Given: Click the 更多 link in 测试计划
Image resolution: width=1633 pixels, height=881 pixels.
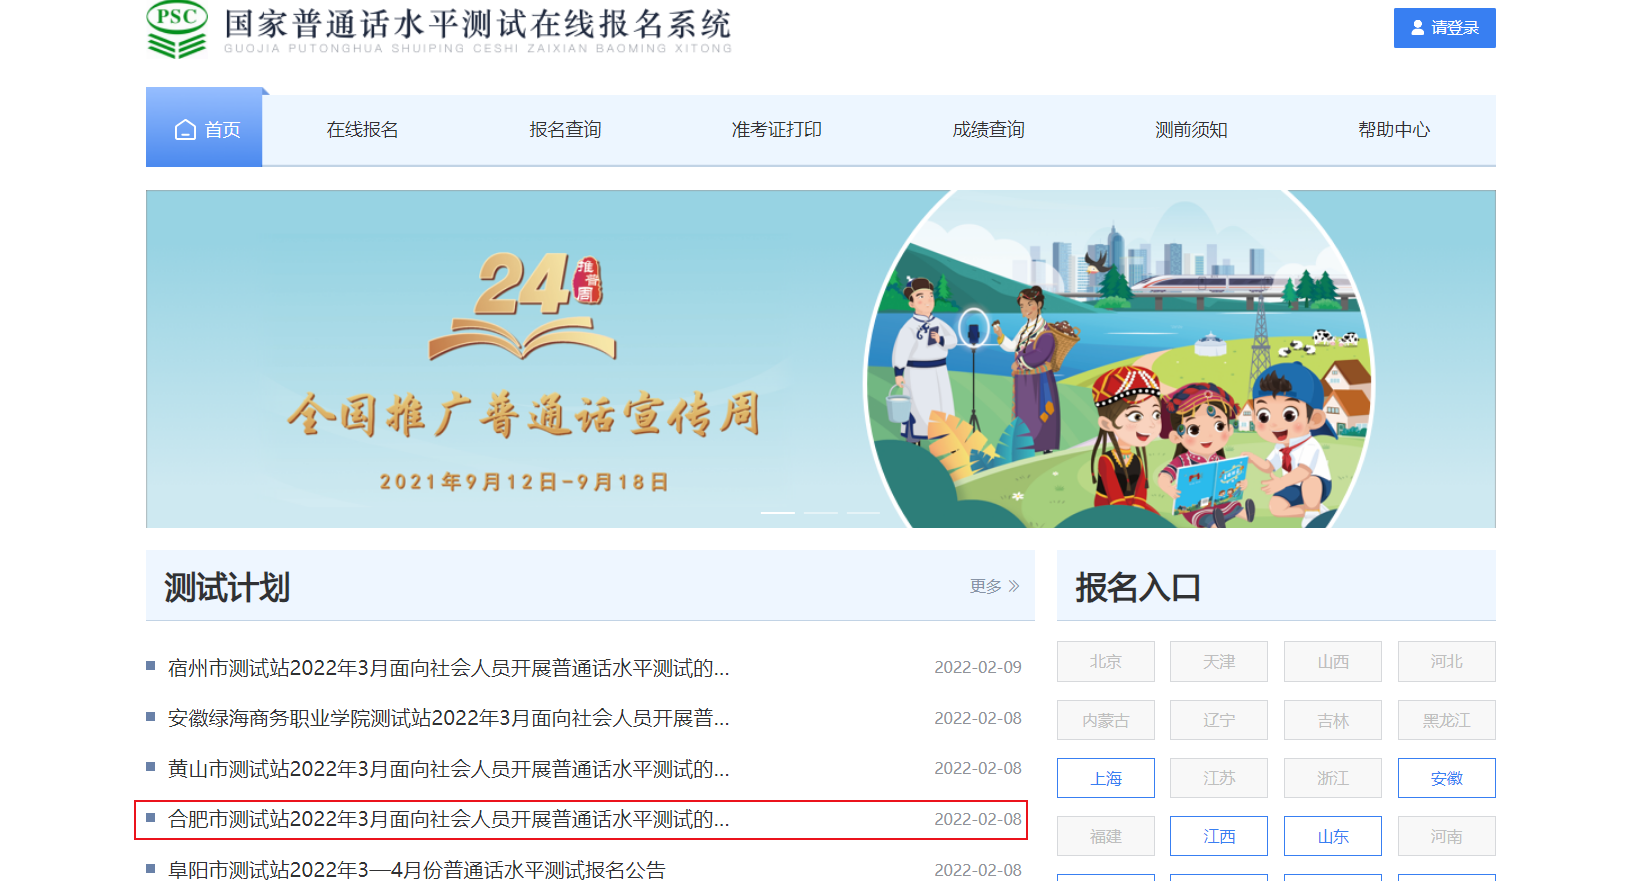Looking at the screenshot, I should (994, 586).
